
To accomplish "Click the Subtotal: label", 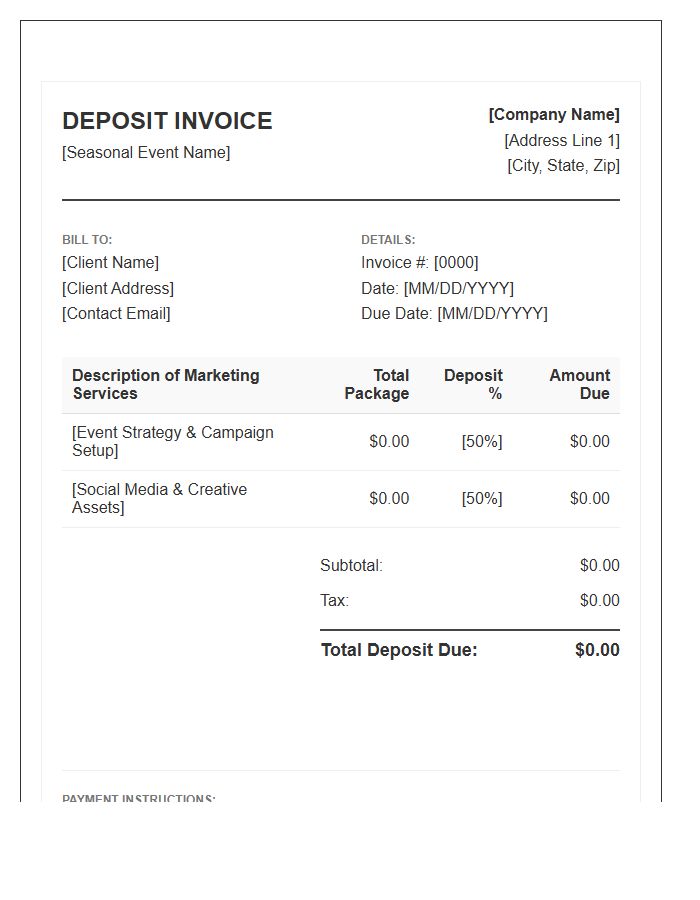I will click(351, 566).
